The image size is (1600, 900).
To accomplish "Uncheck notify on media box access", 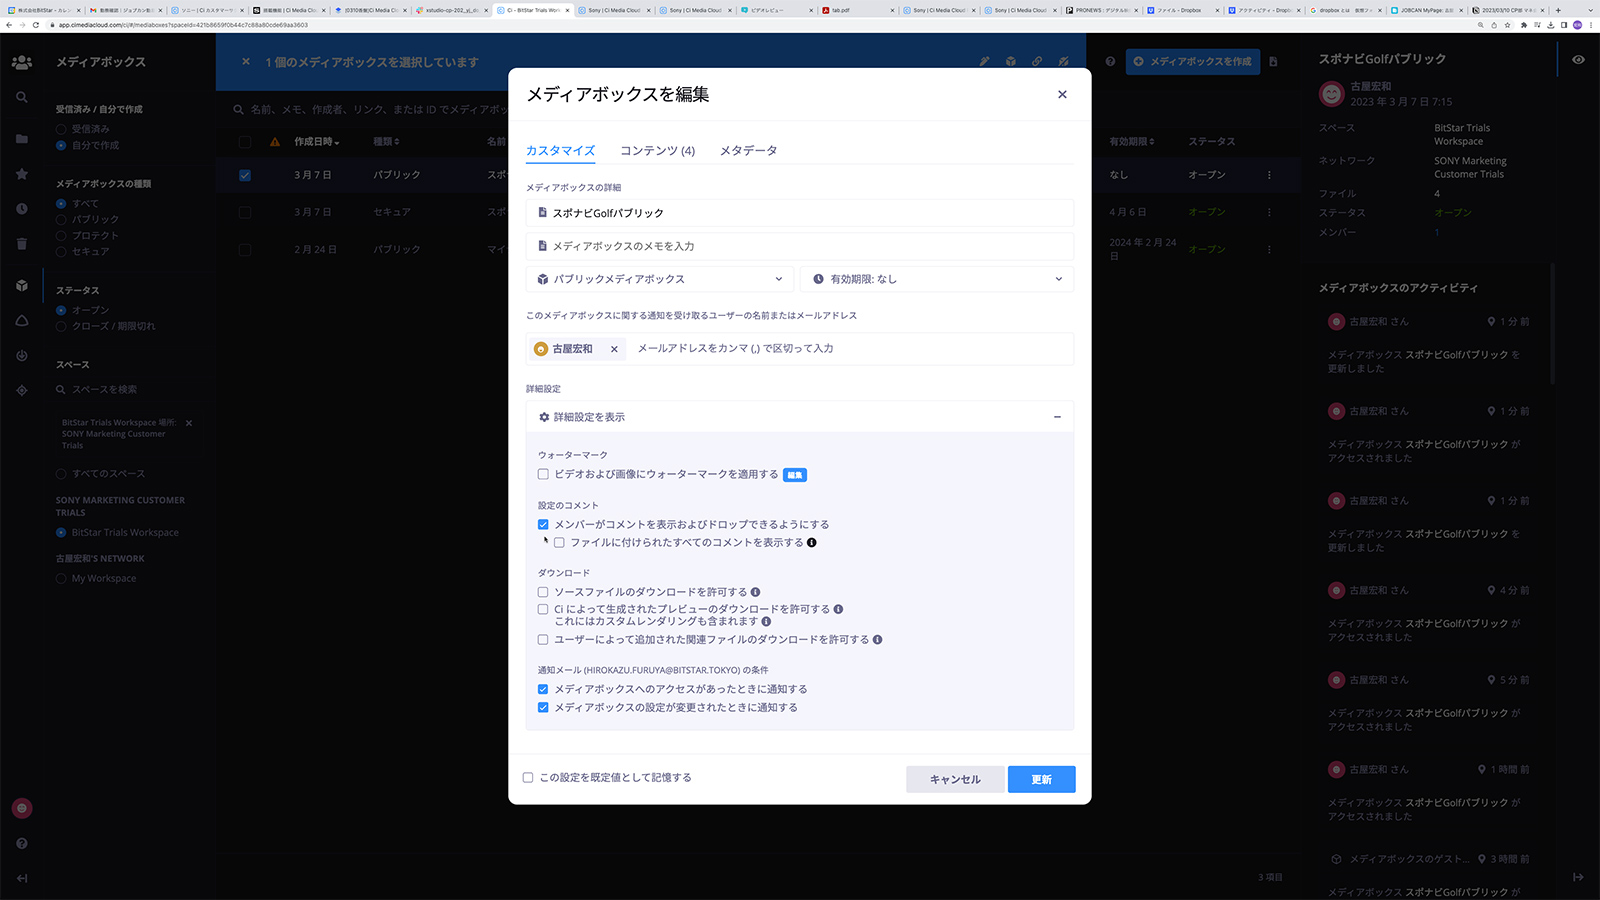I will coord(543,689).
